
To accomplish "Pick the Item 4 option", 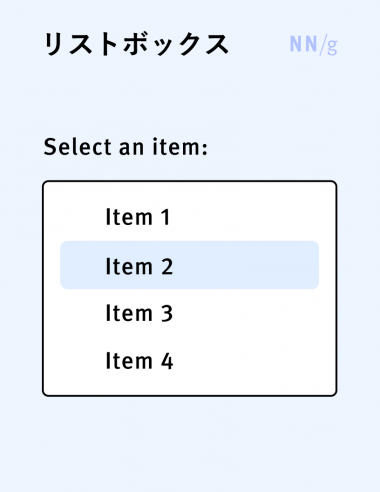I will [189, 361].
